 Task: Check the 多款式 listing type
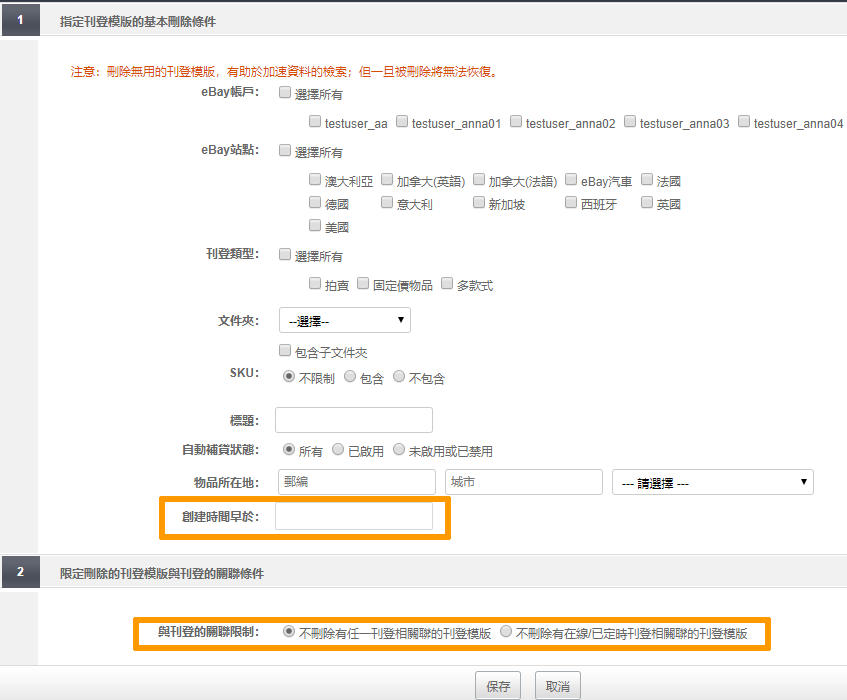pos(447,283)
